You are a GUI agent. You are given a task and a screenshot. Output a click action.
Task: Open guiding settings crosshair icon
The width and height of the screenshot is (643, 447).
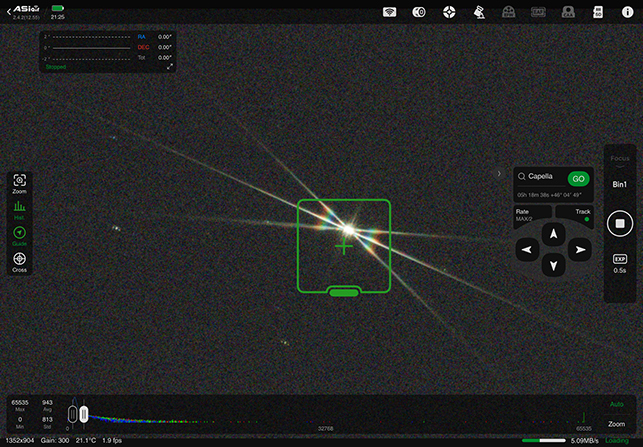450,12
